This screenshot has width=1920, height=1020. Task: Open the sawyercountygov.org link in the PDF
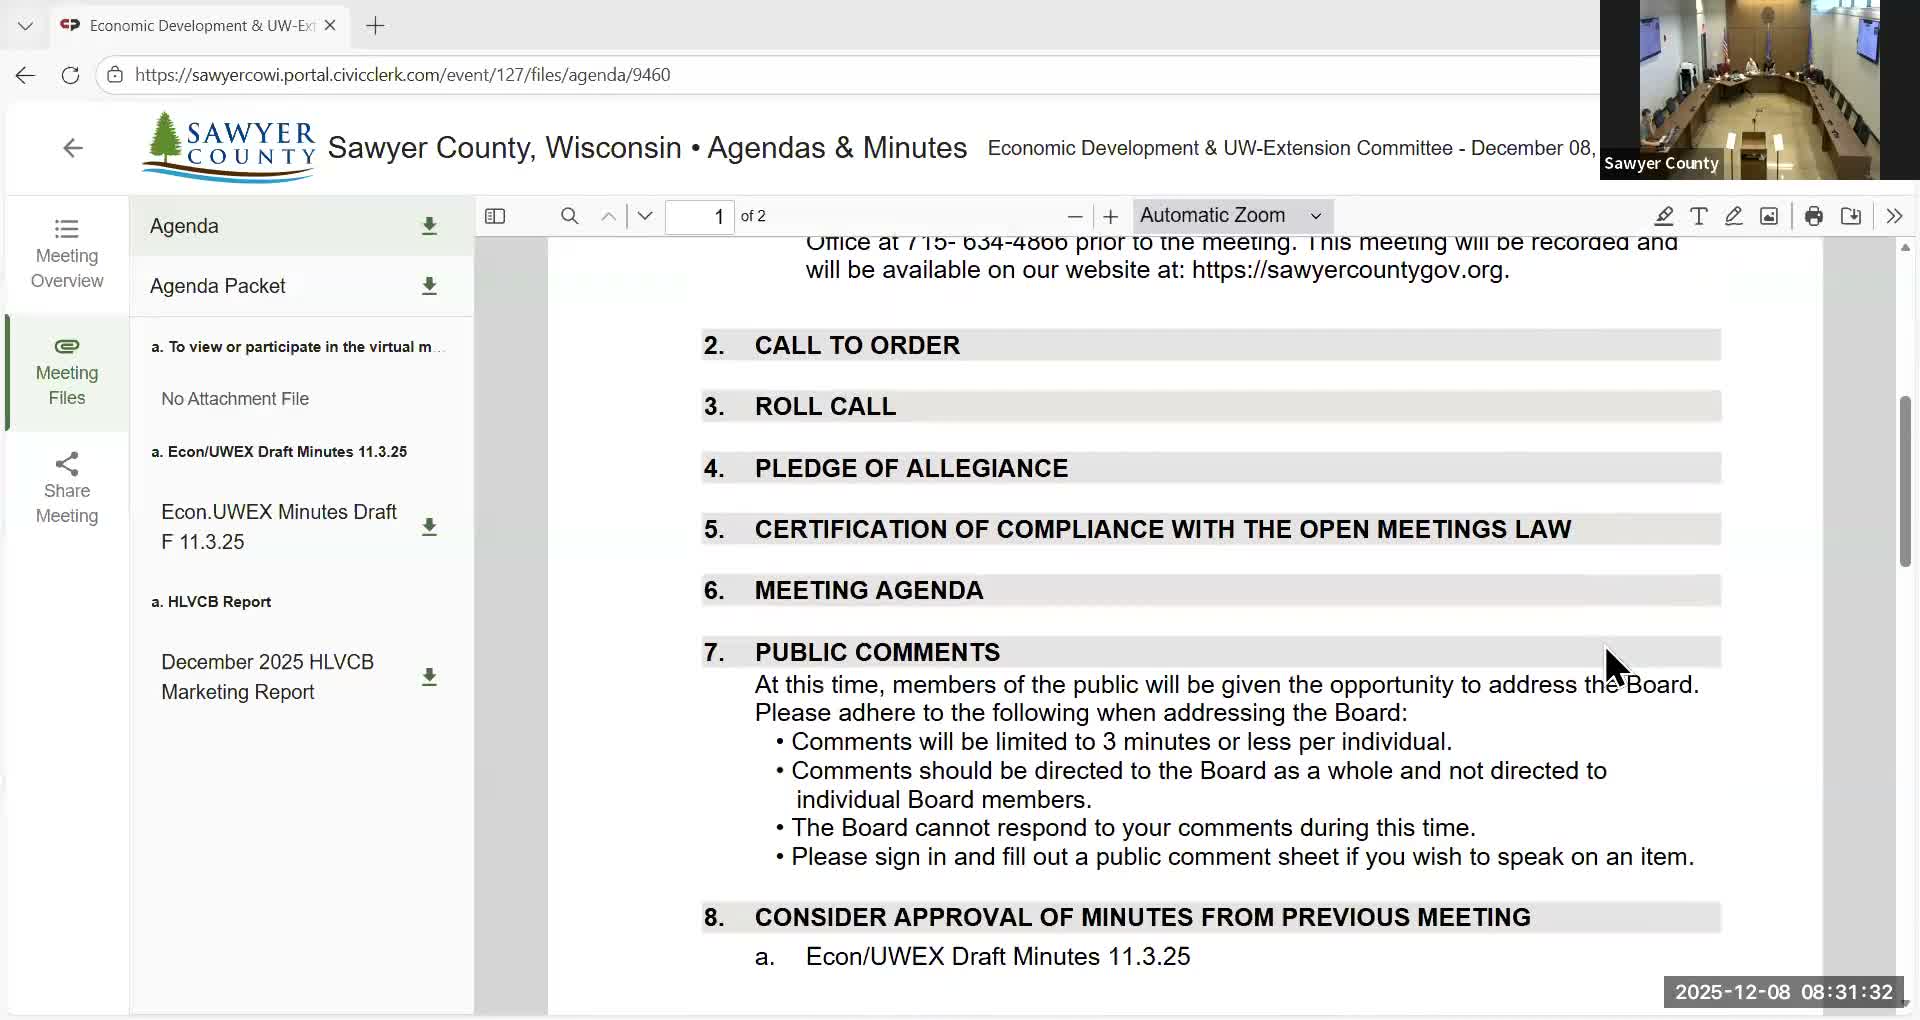(1348, 270)
